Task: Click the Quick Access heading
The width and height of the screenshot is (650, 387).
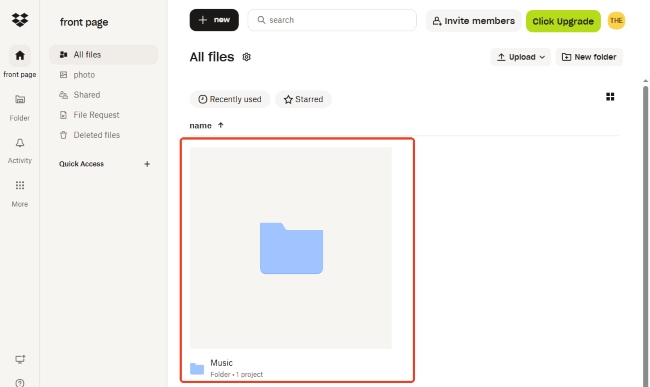Action: 81,164
